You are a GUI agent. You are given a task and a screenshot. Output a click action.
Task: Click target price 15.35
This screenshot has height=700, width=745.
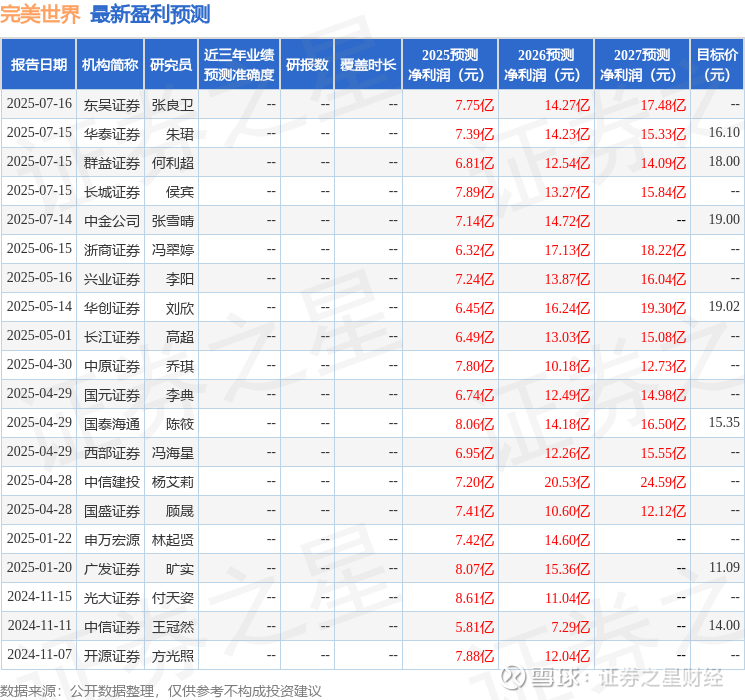[724, 422]
